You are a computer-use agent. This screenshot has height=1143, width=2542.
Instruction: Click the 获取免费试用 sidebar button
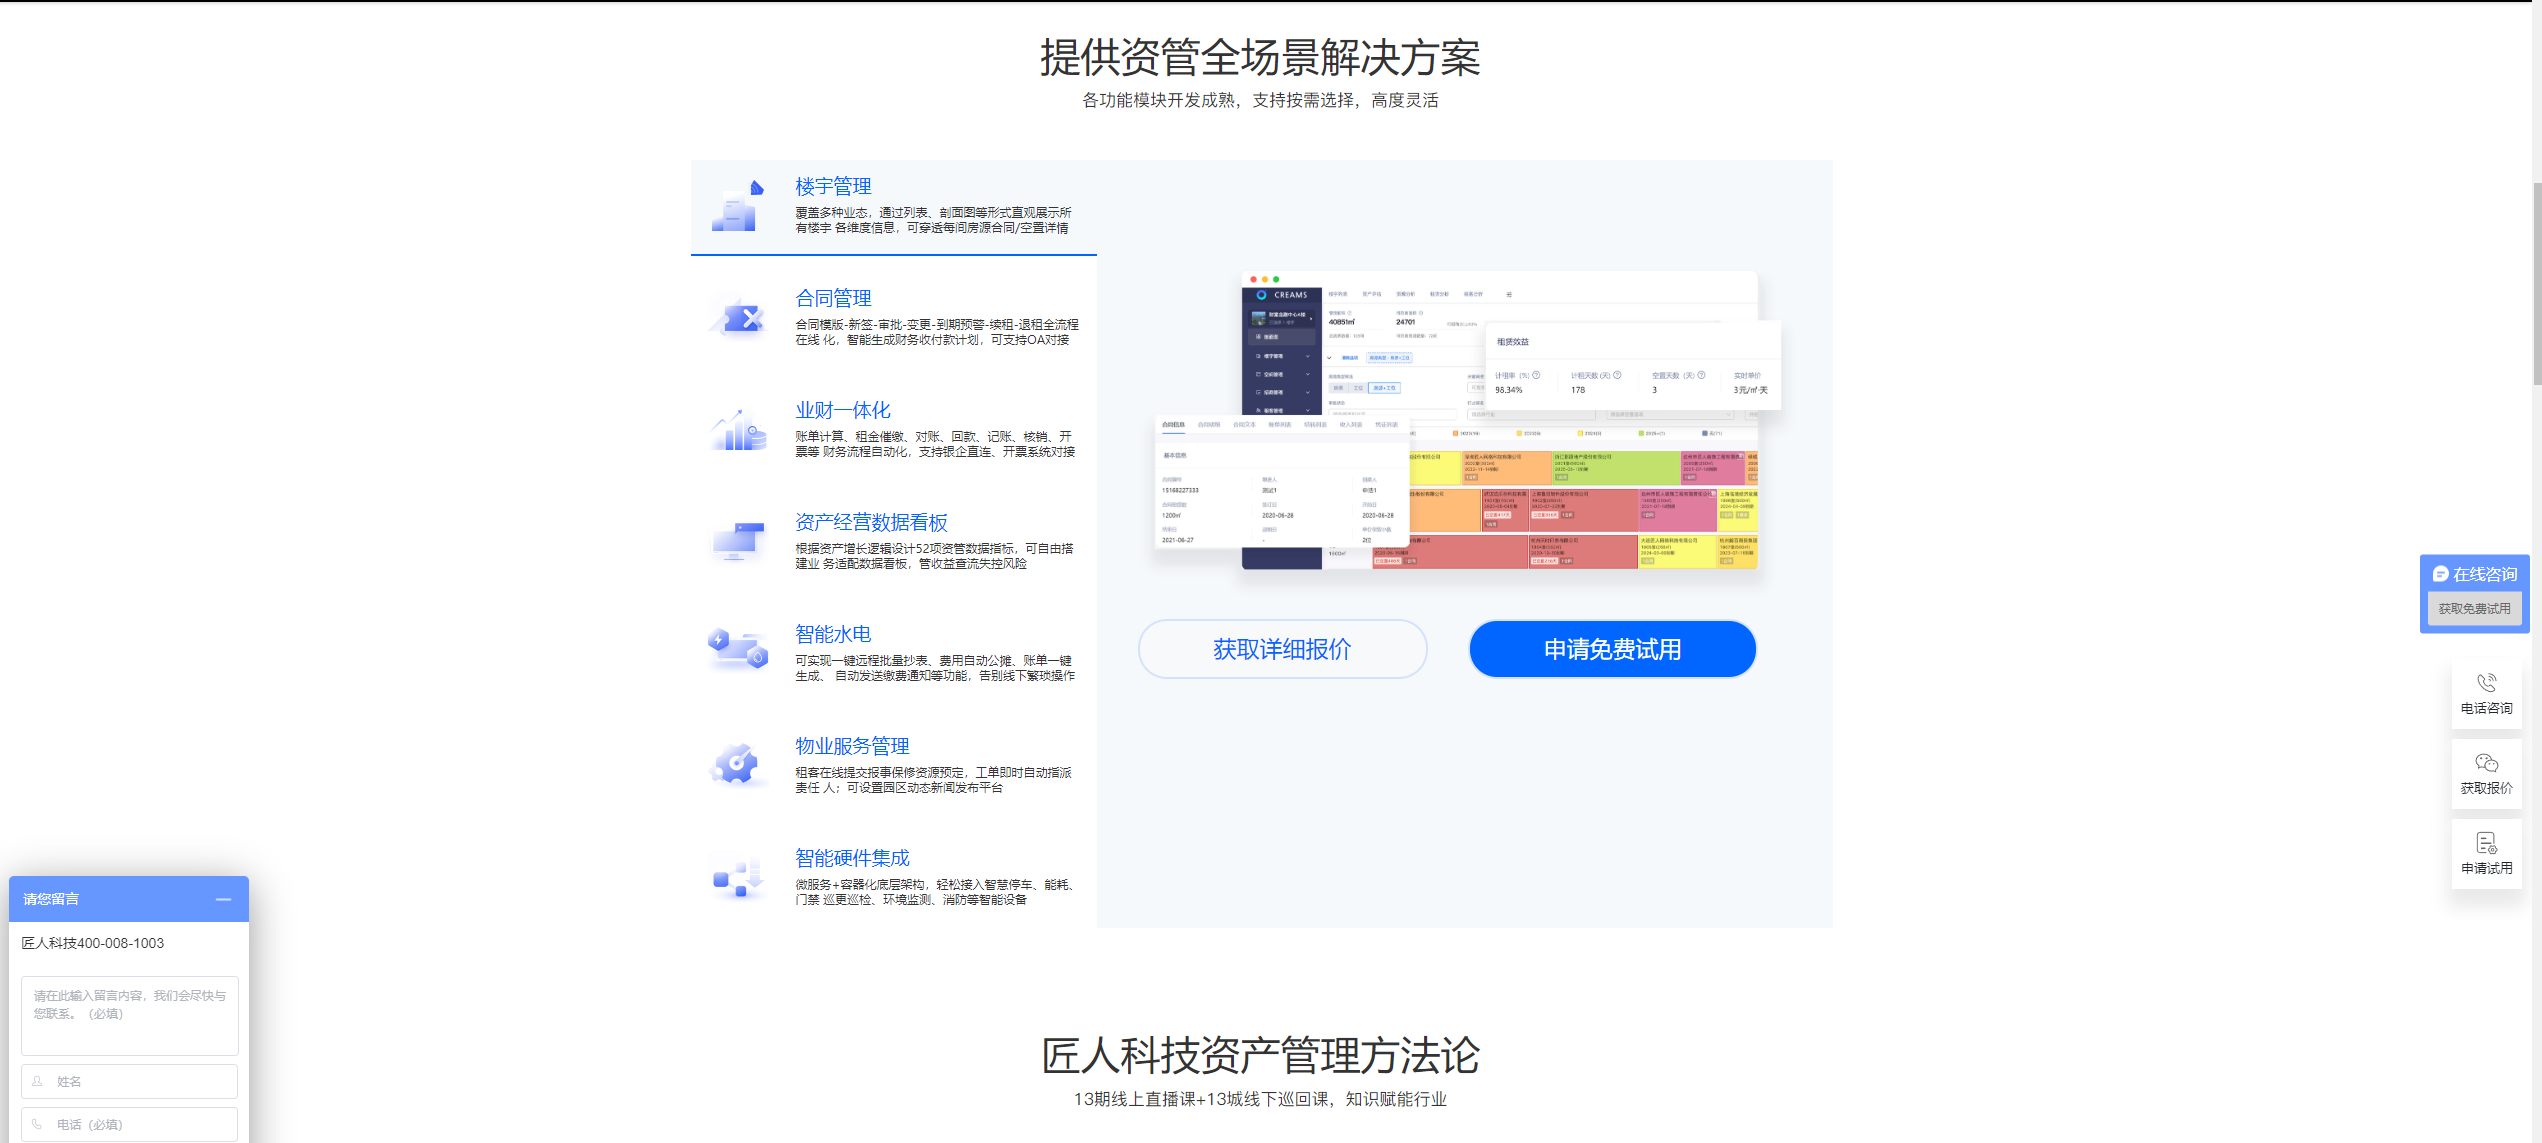click(x=2474, y=609)
